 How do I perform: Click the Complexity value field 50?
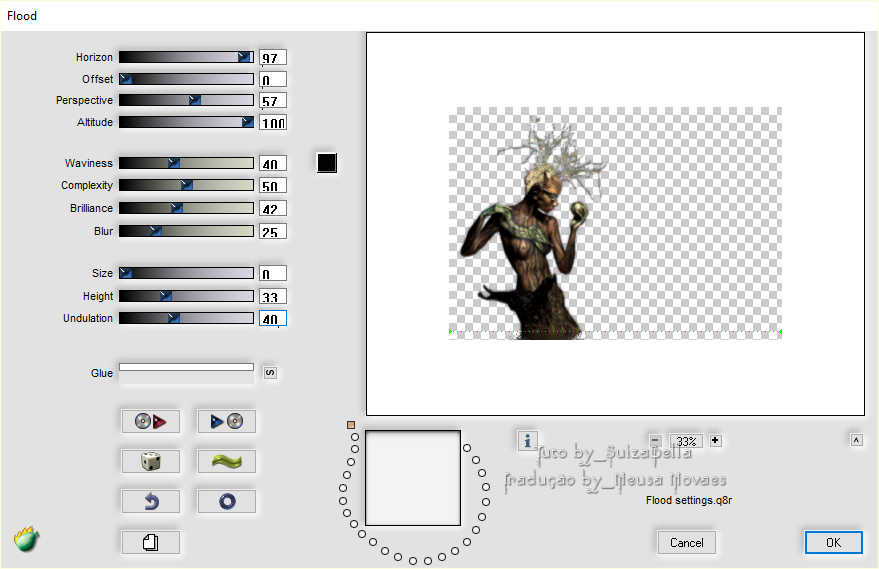pyautogui.click(x=273, y=186)
